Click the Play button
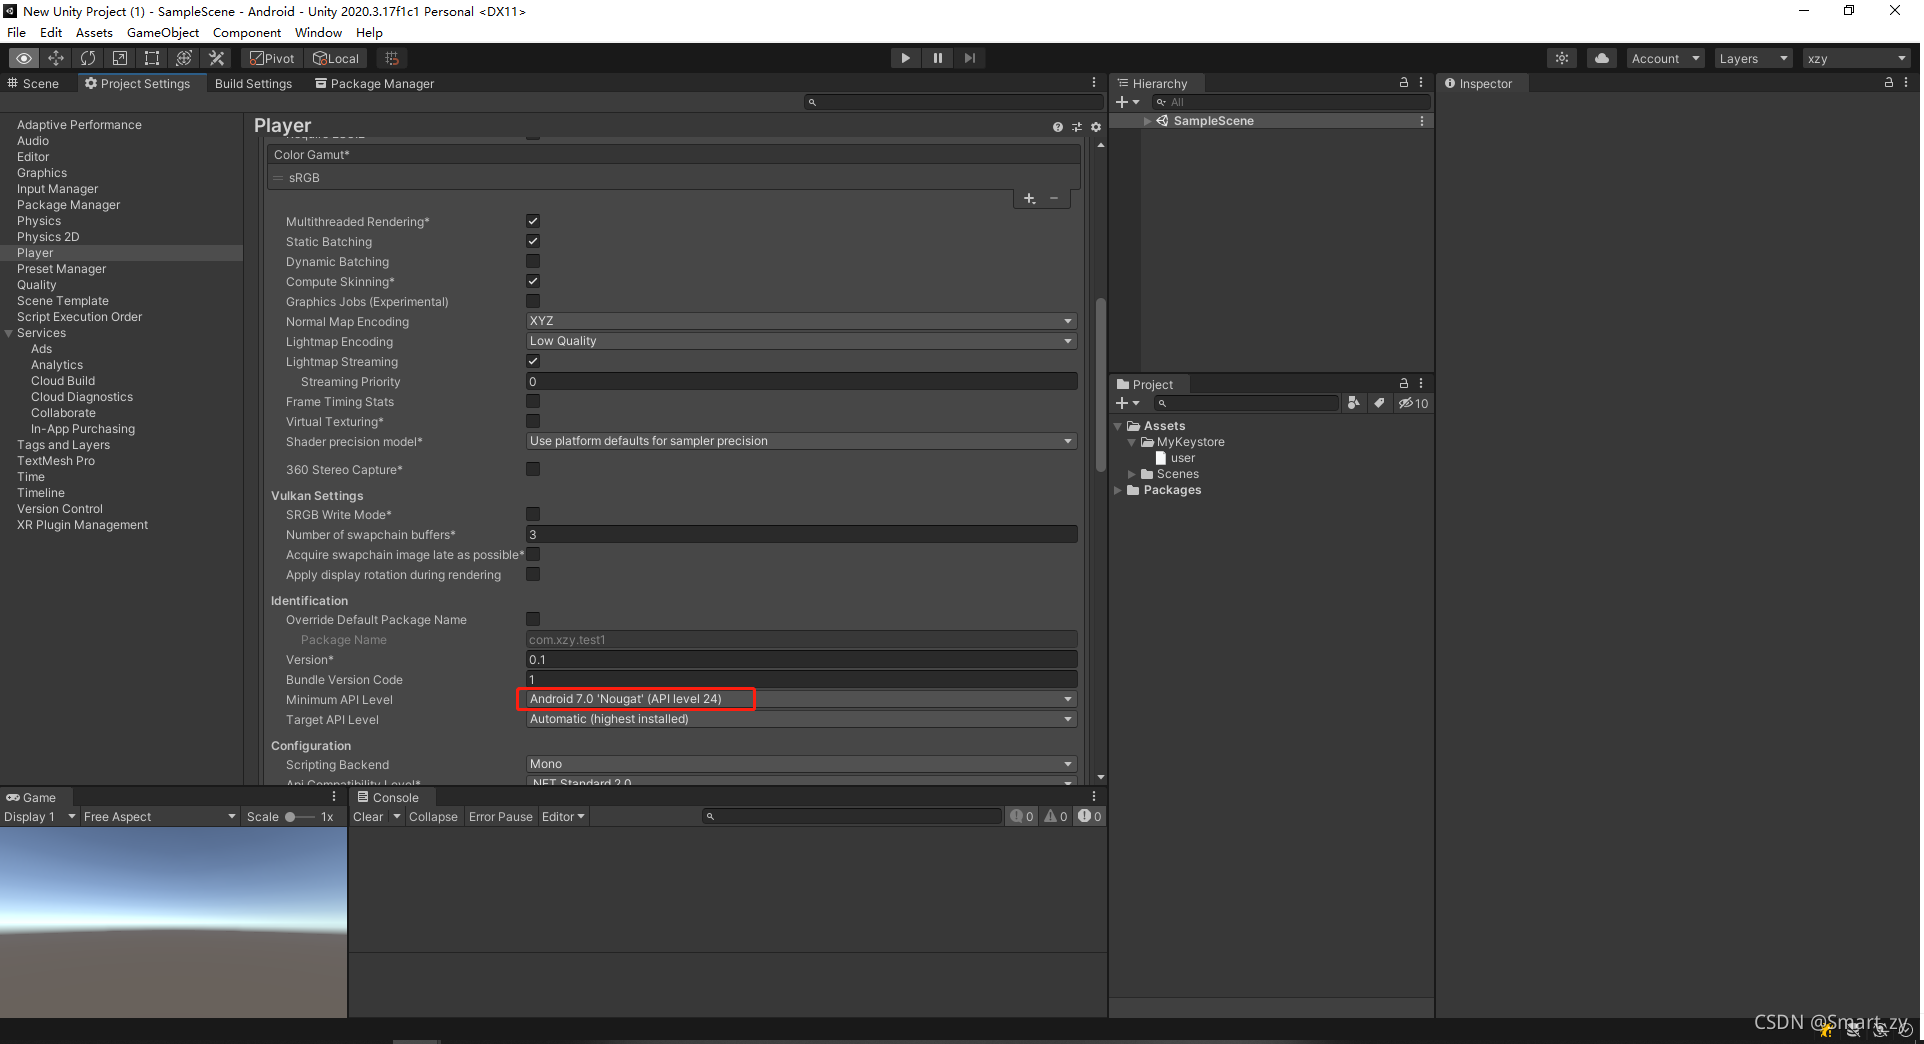 [905, 58]
